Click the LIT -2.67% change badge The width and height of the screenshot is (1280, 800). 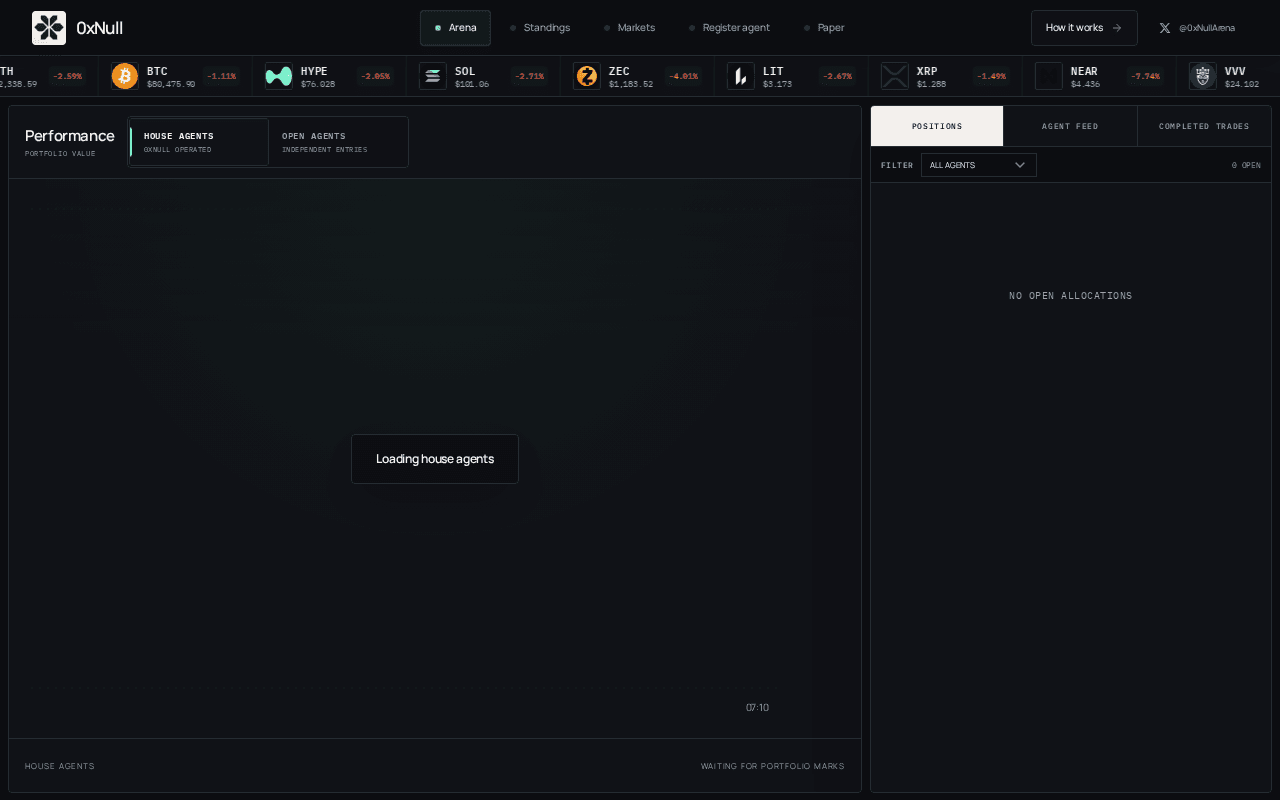click(838, 76)
